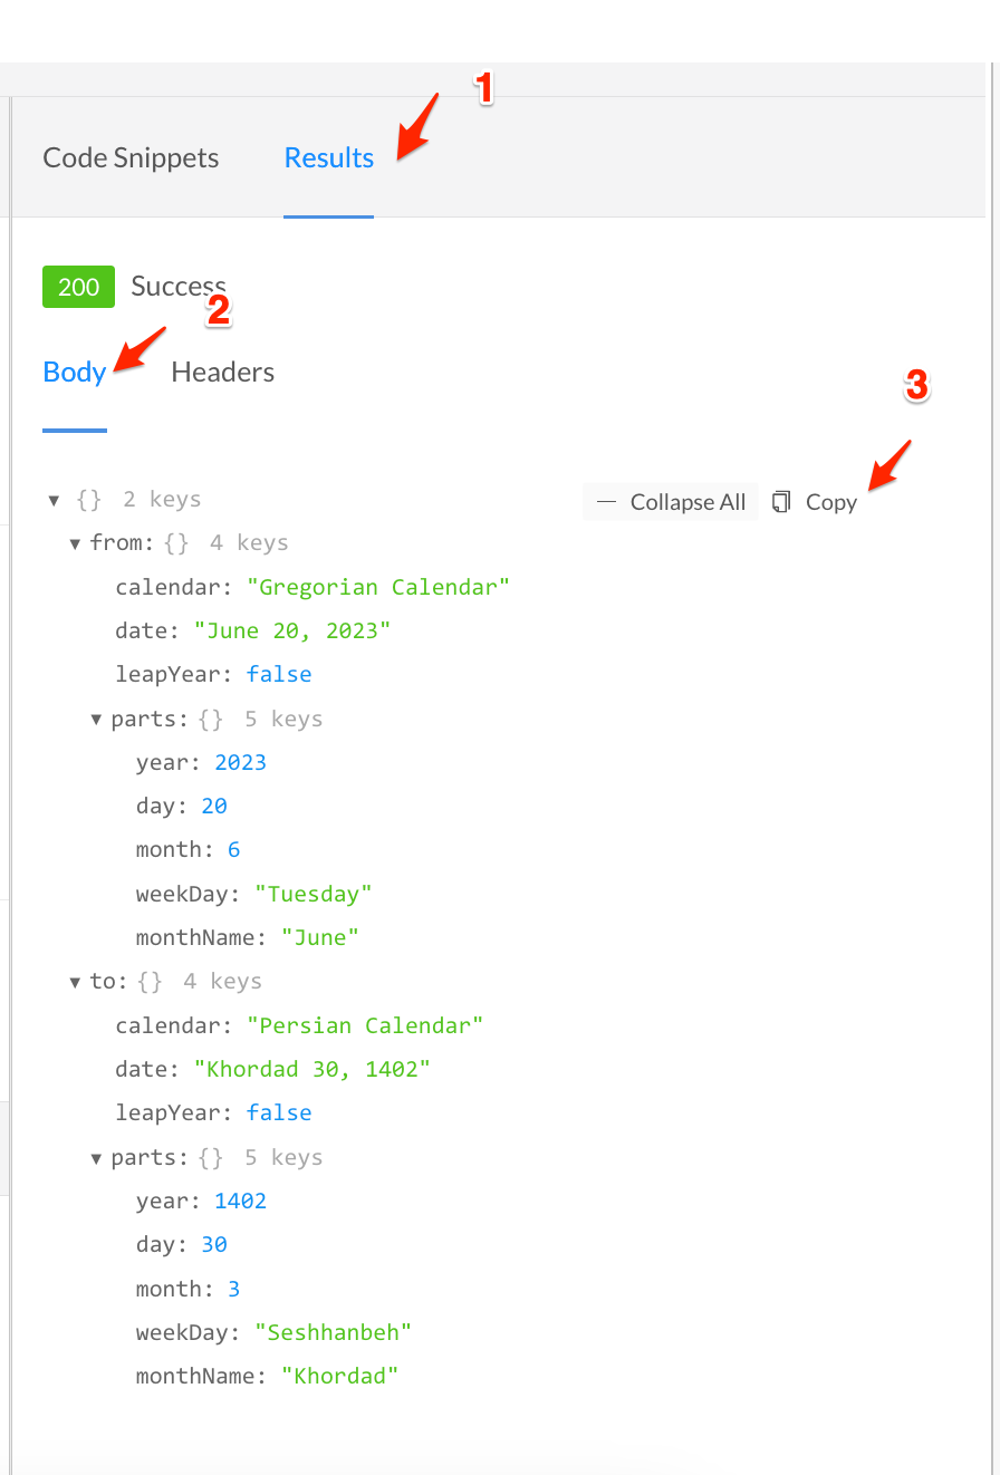Switch to the Results tab
This screenshot has height=1476, width=1000.
(x=328, y=157)
